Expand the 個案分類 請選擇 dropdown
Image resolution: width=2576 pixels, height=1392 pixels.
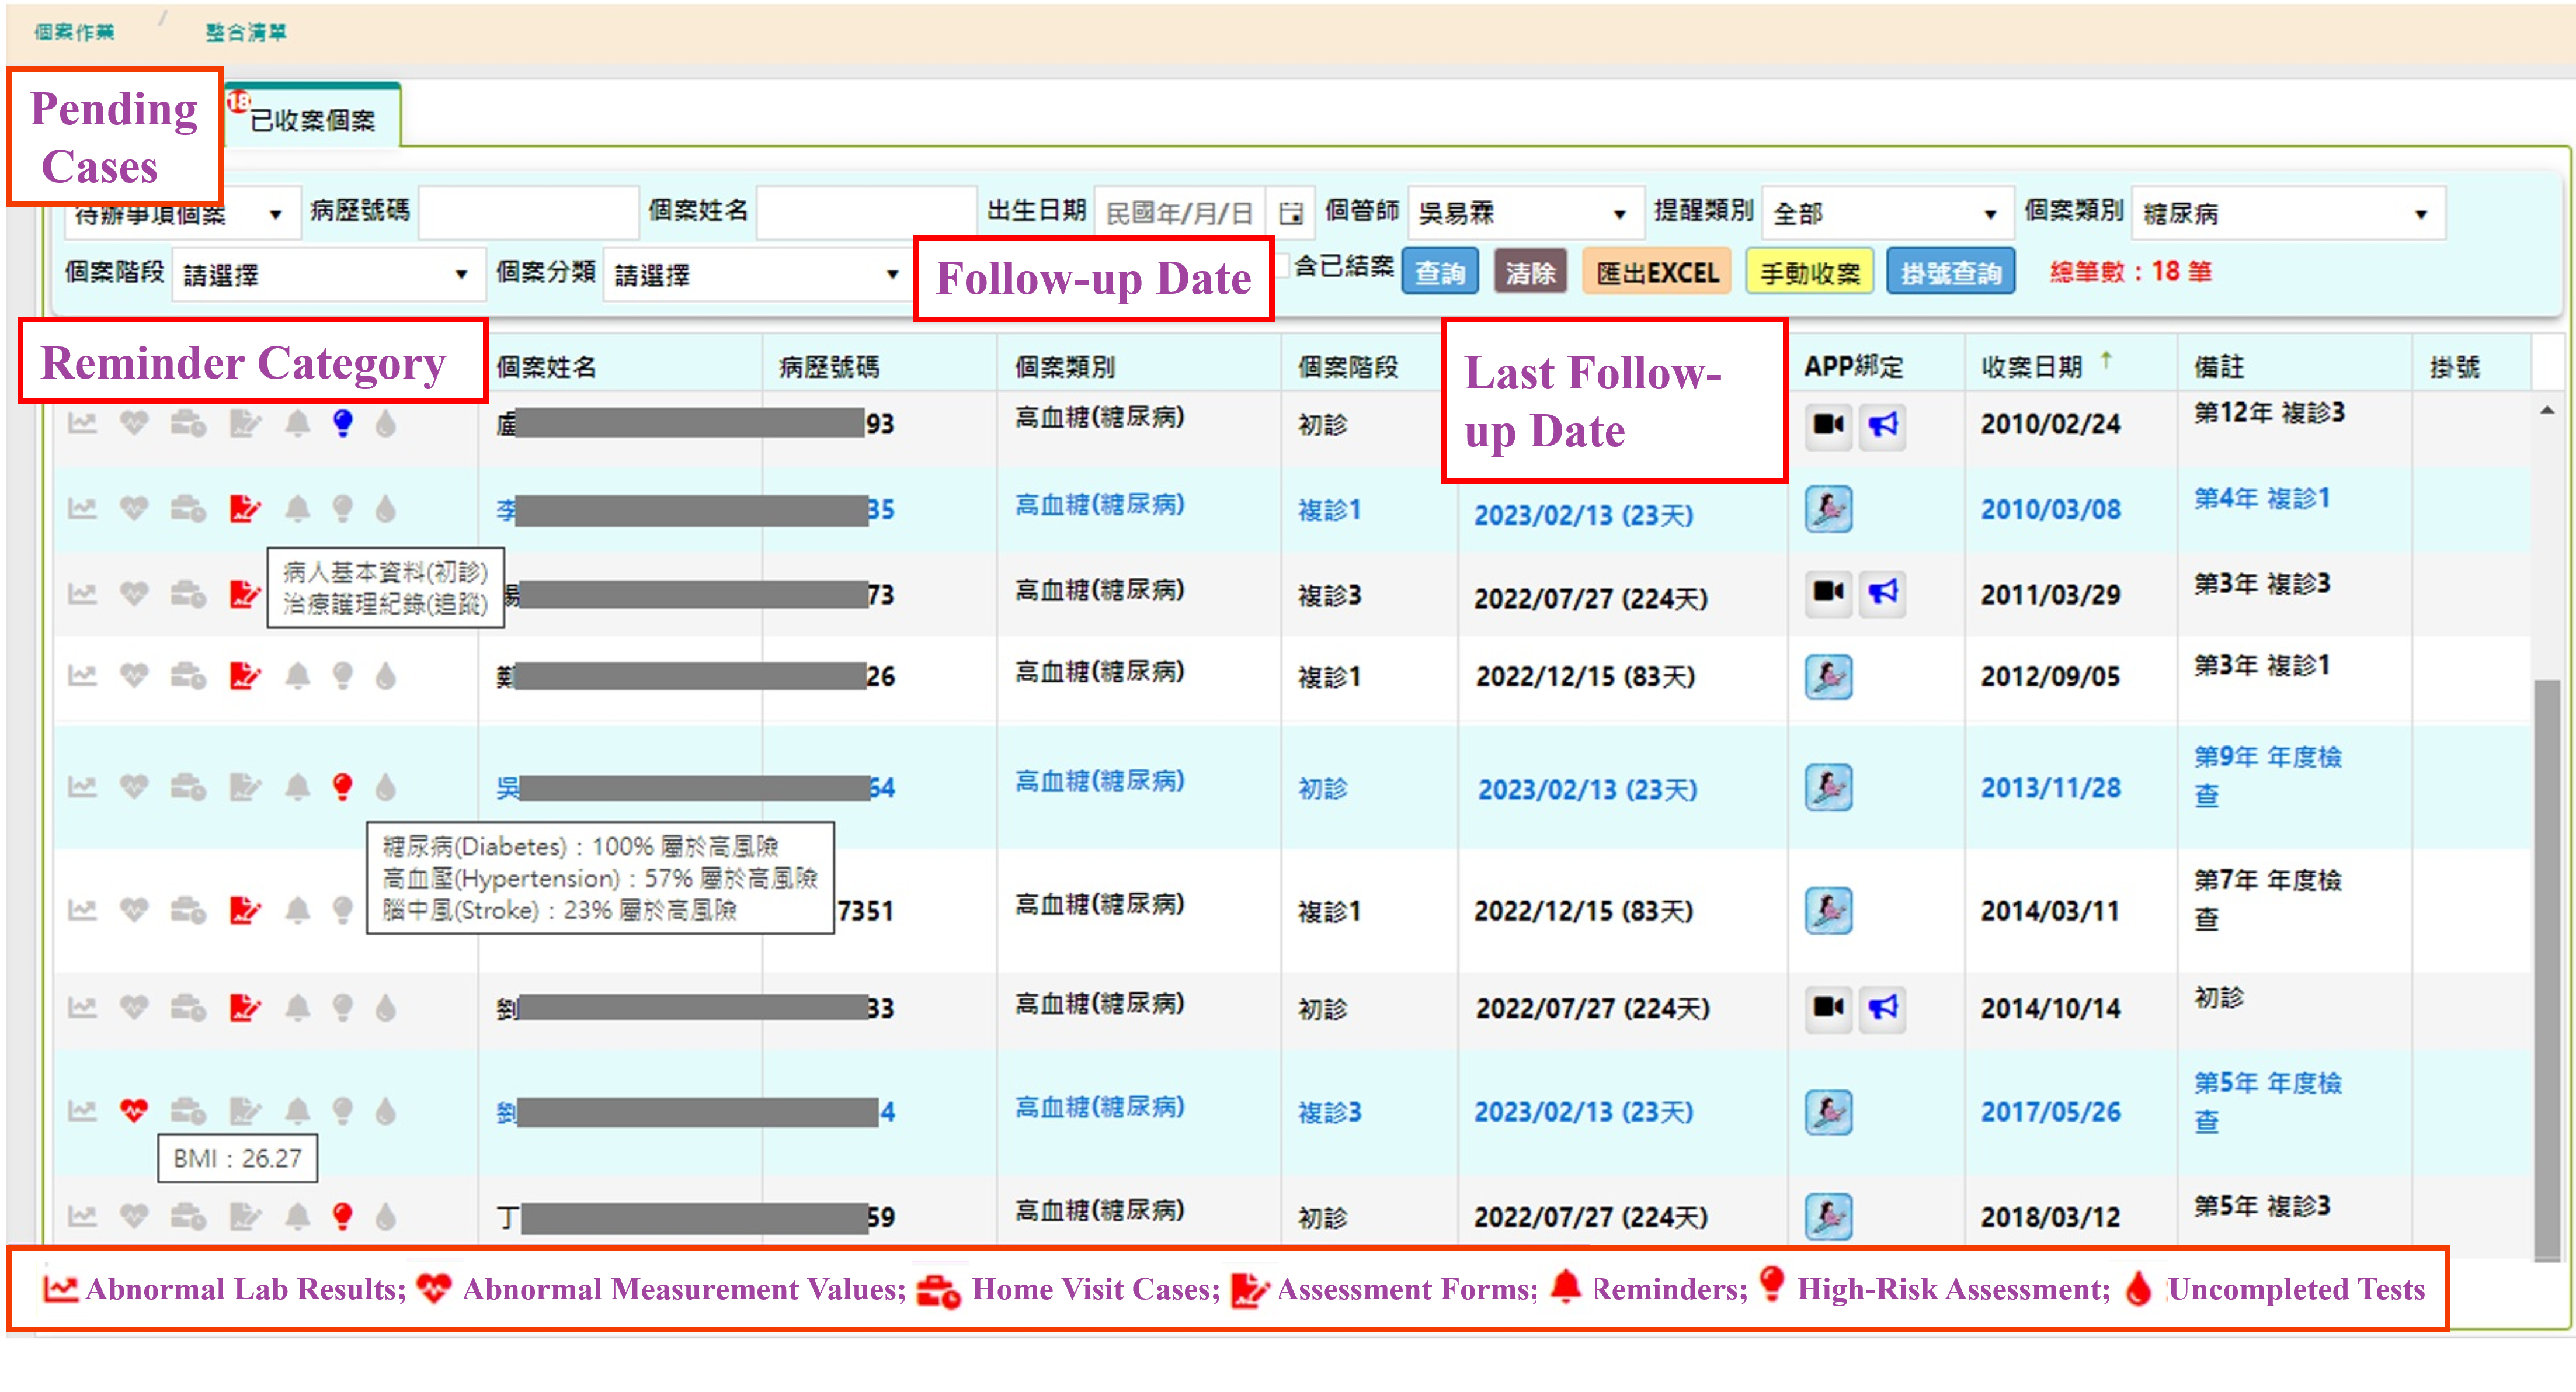(x=759, y=274)
